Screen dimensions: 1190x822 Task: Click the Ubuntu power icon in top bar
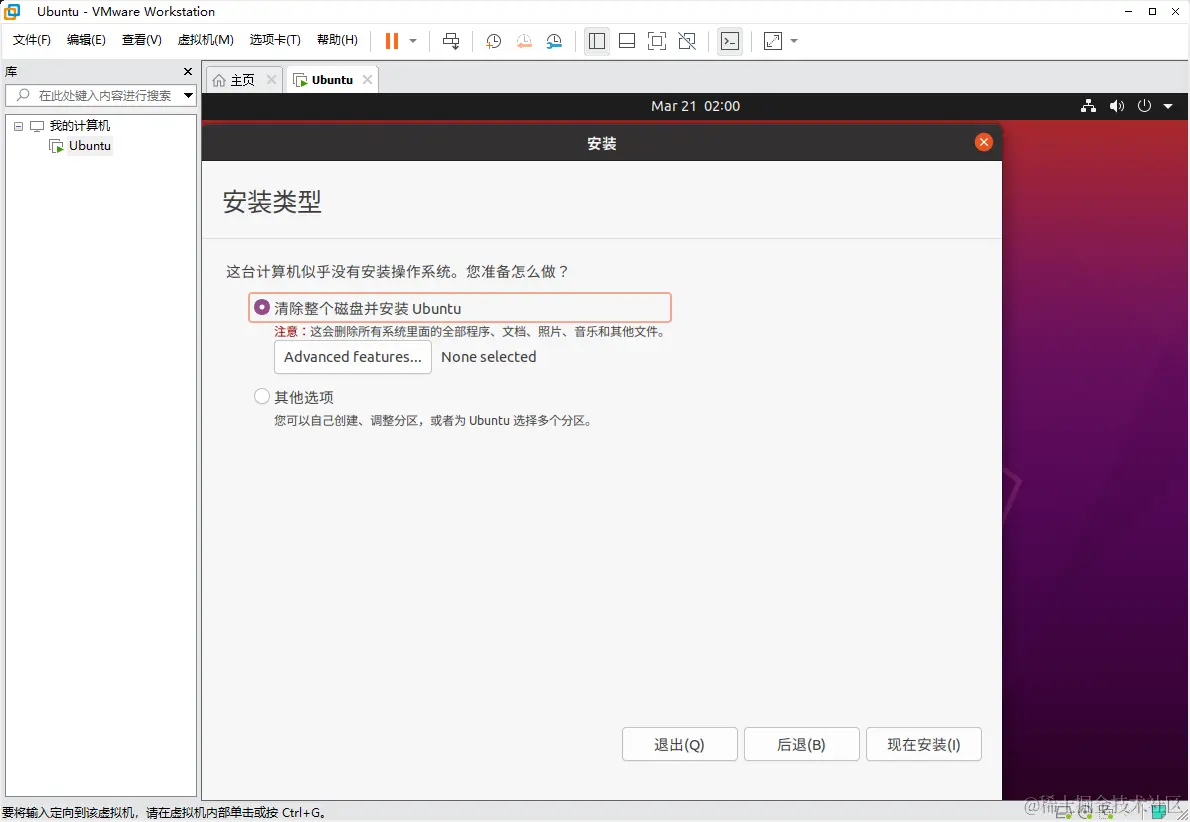[x=1144, y=106]
